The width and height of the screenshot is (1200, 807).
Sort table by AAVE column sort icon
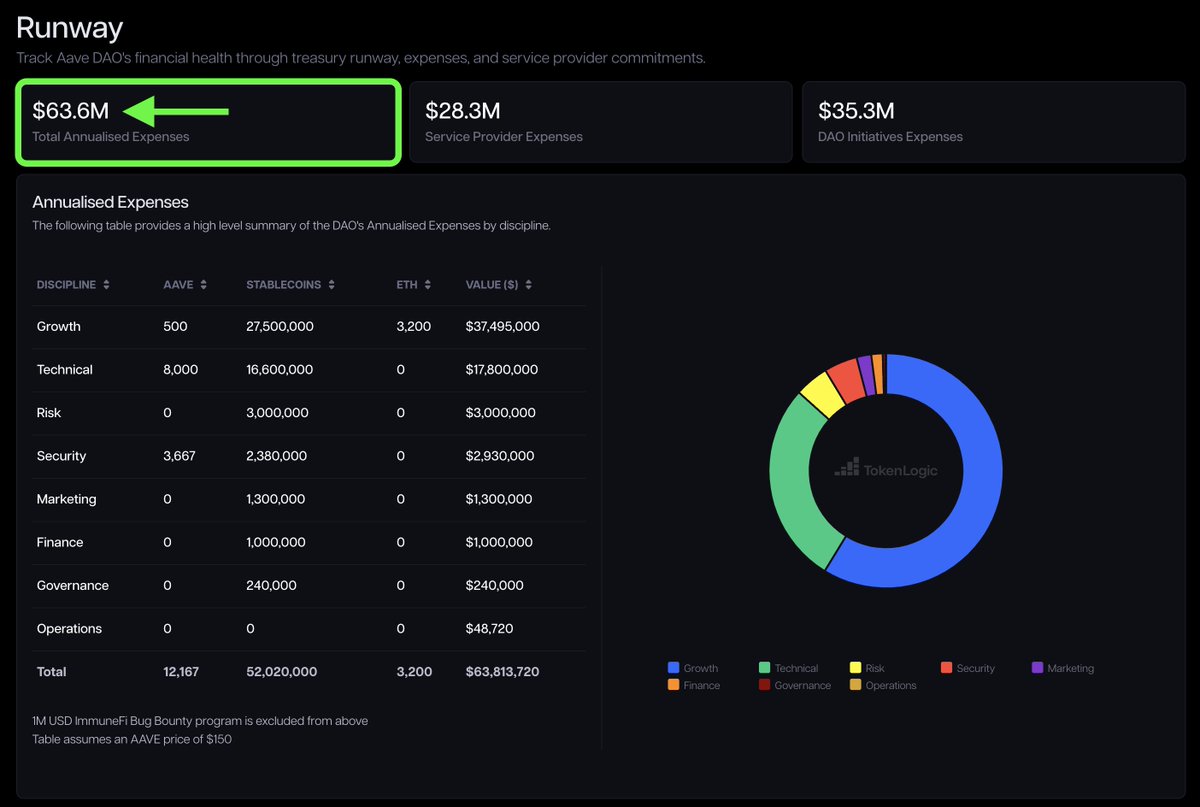(x=203, y=285)
